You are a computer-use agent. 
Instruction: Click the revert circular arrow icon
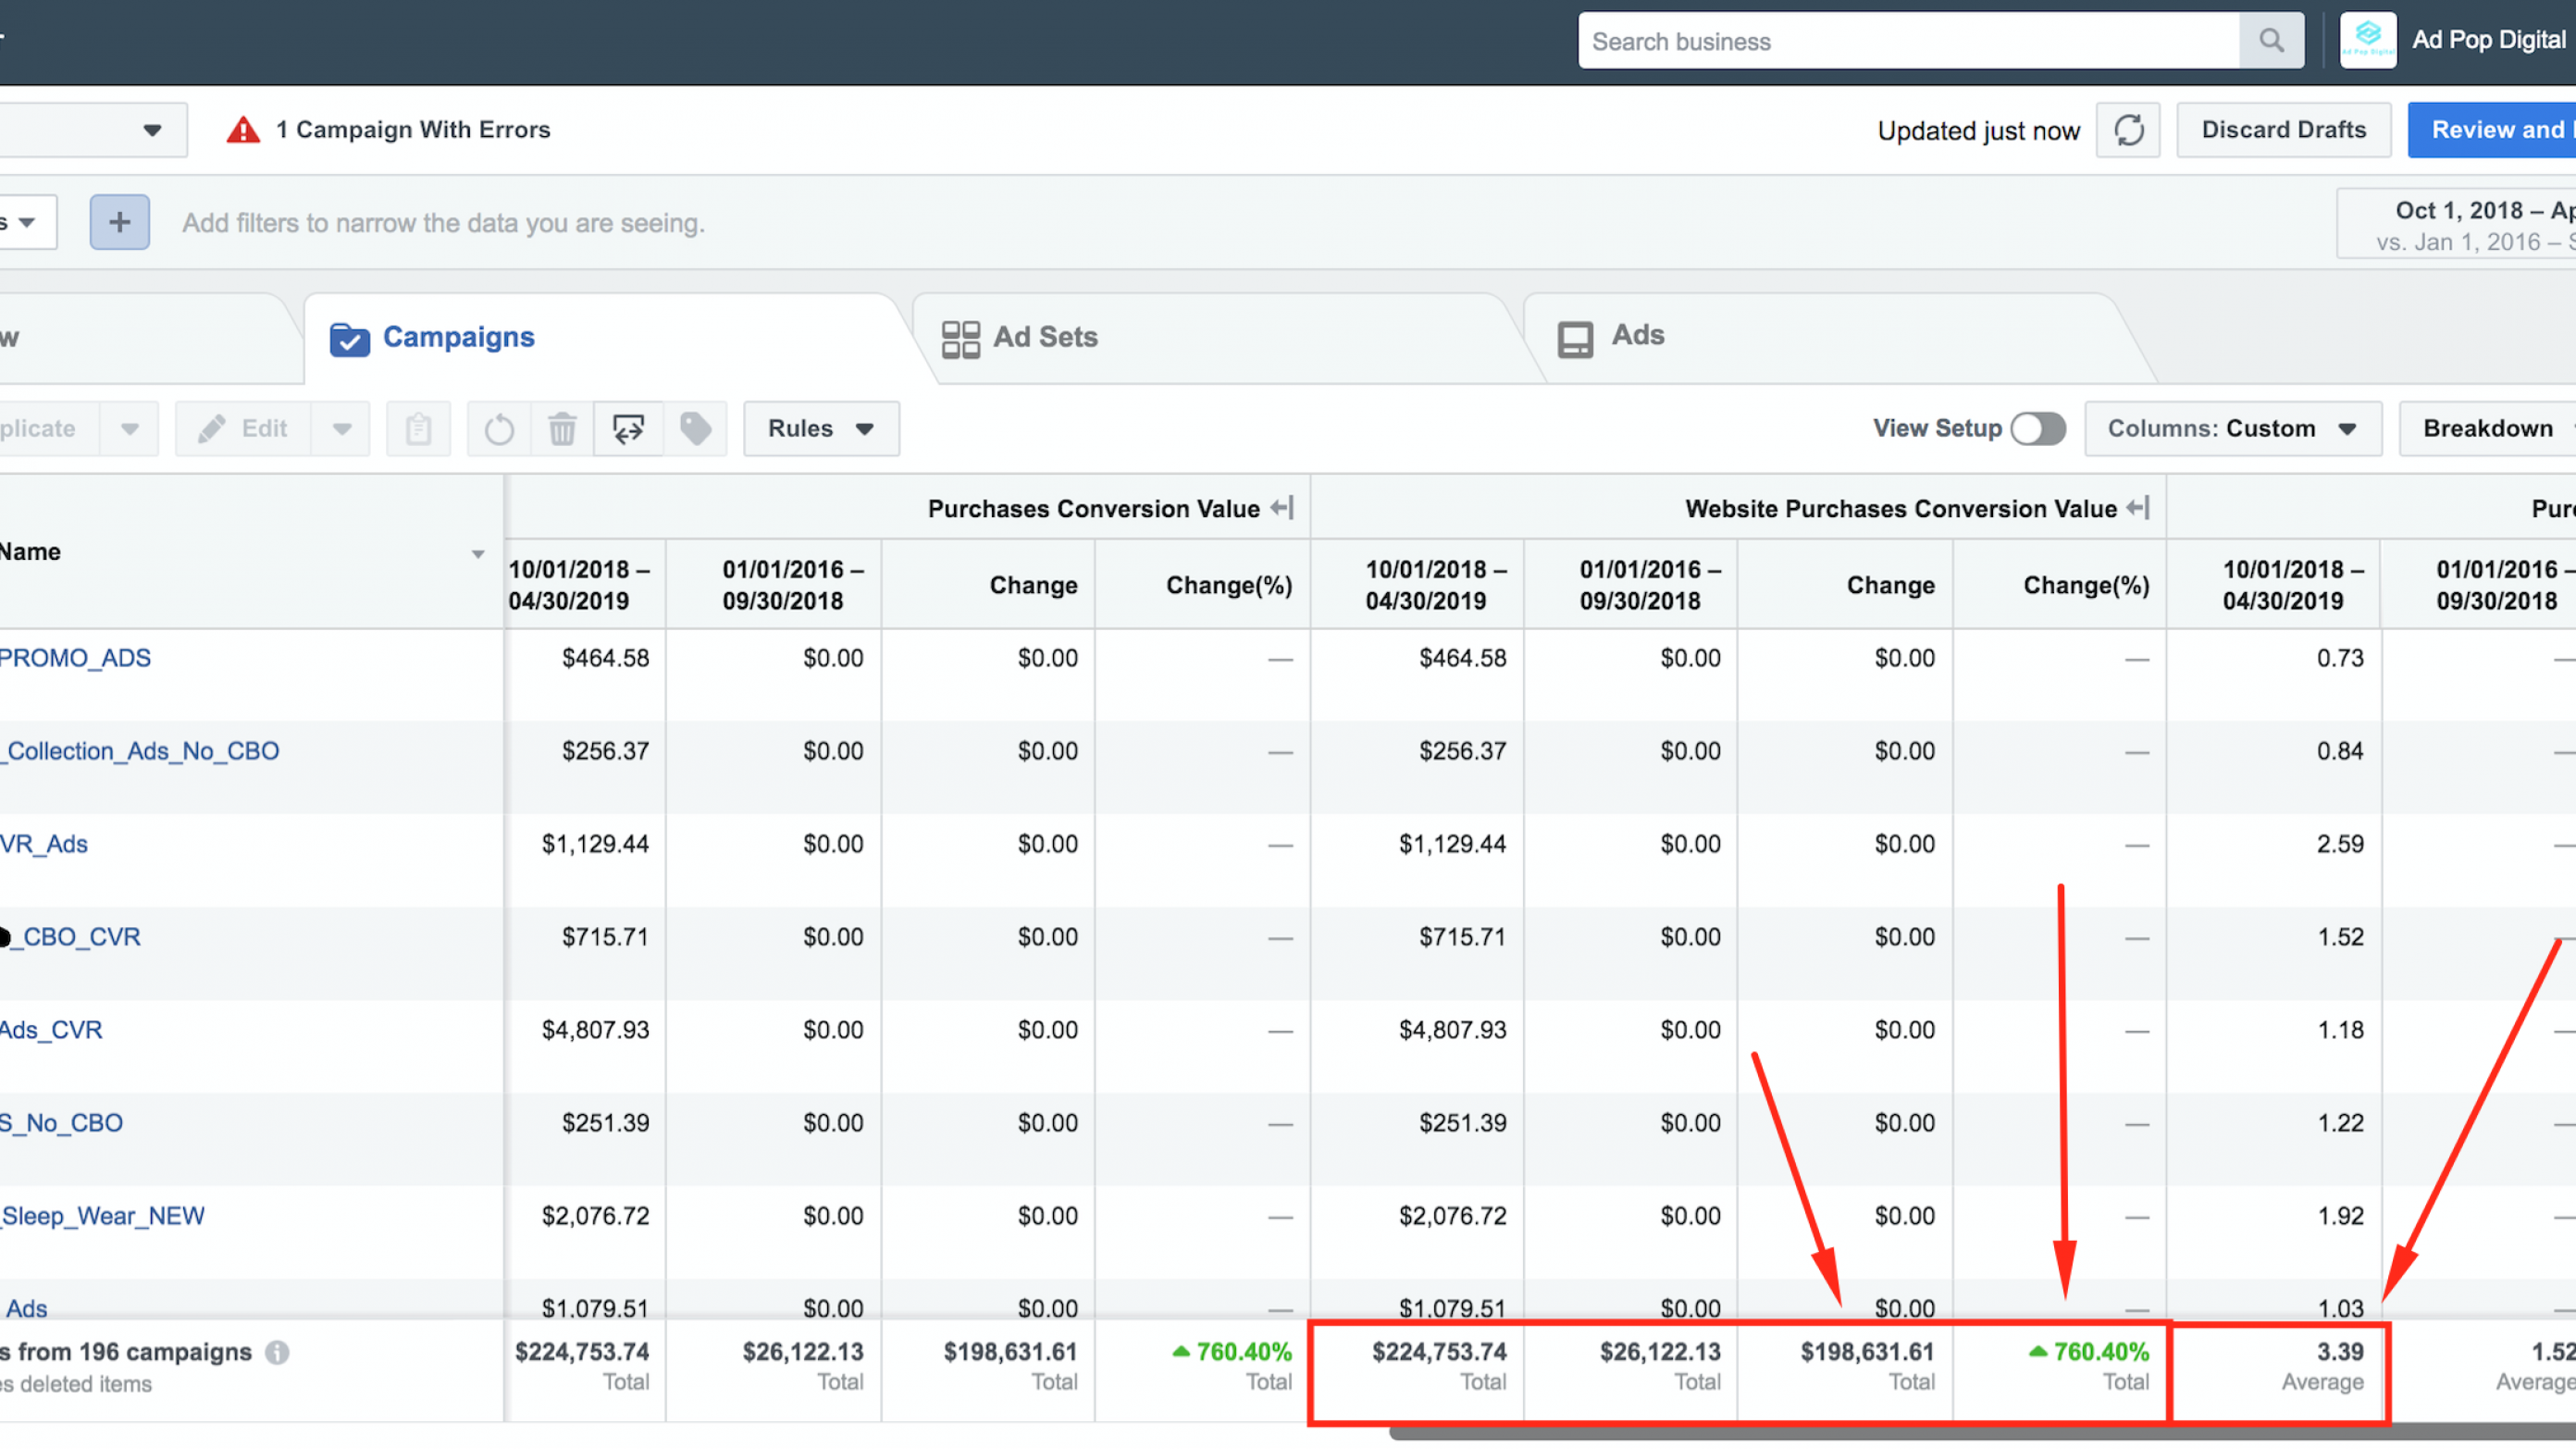499,429
